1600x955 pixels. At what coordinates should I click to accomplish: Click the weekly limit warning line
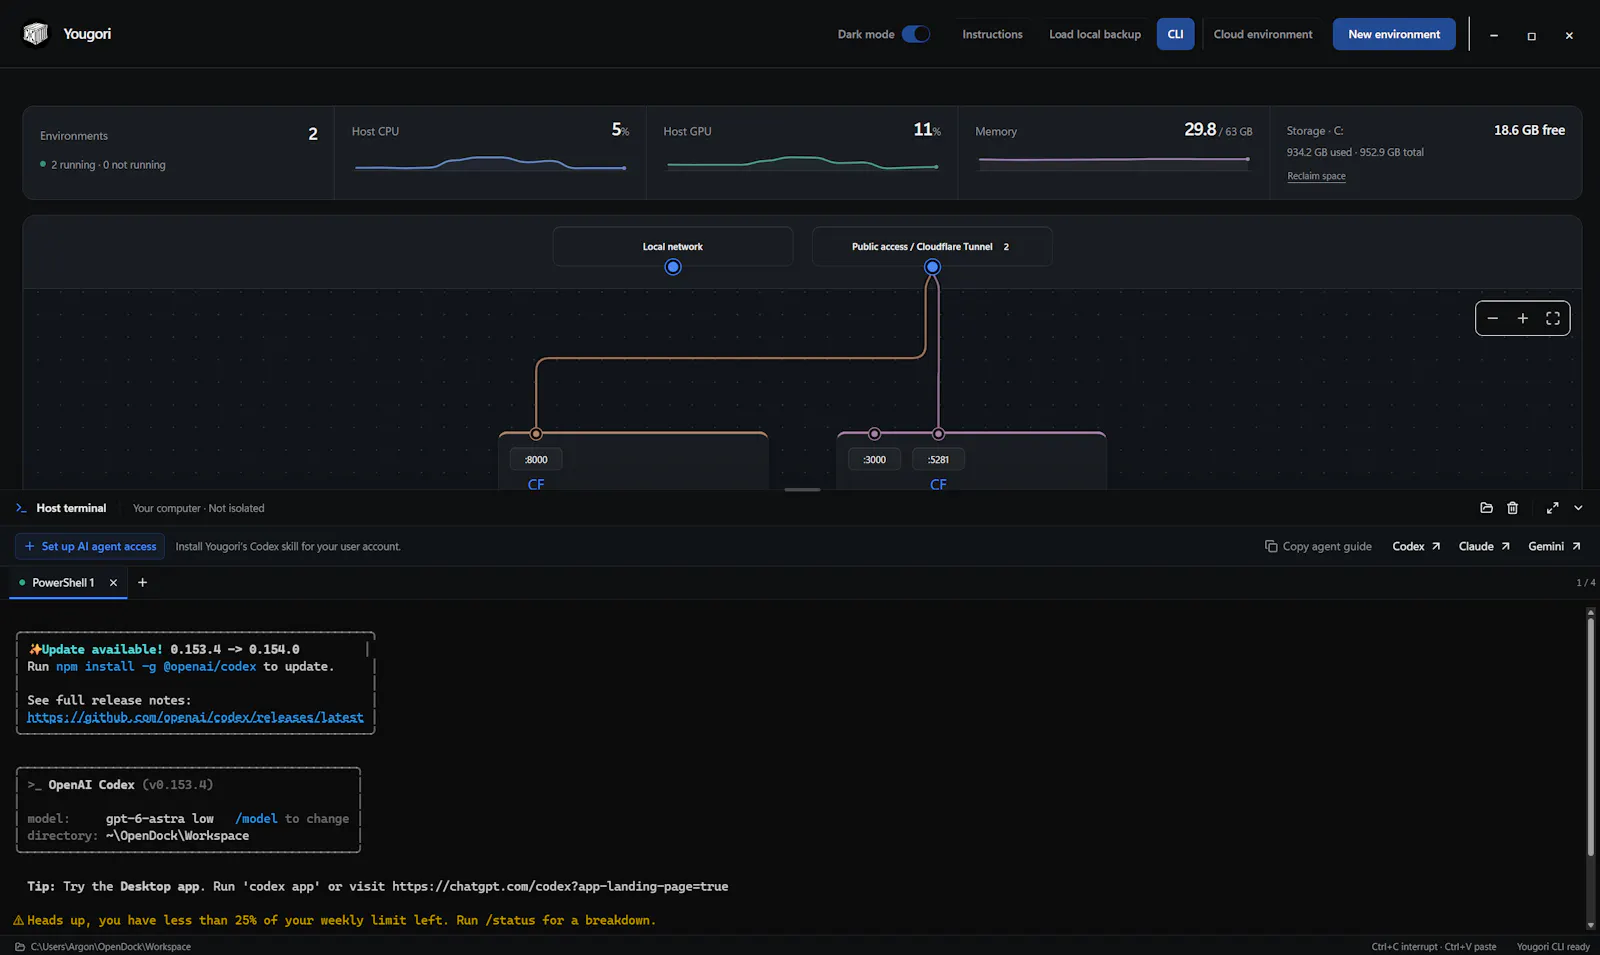(x=335, y=920)
